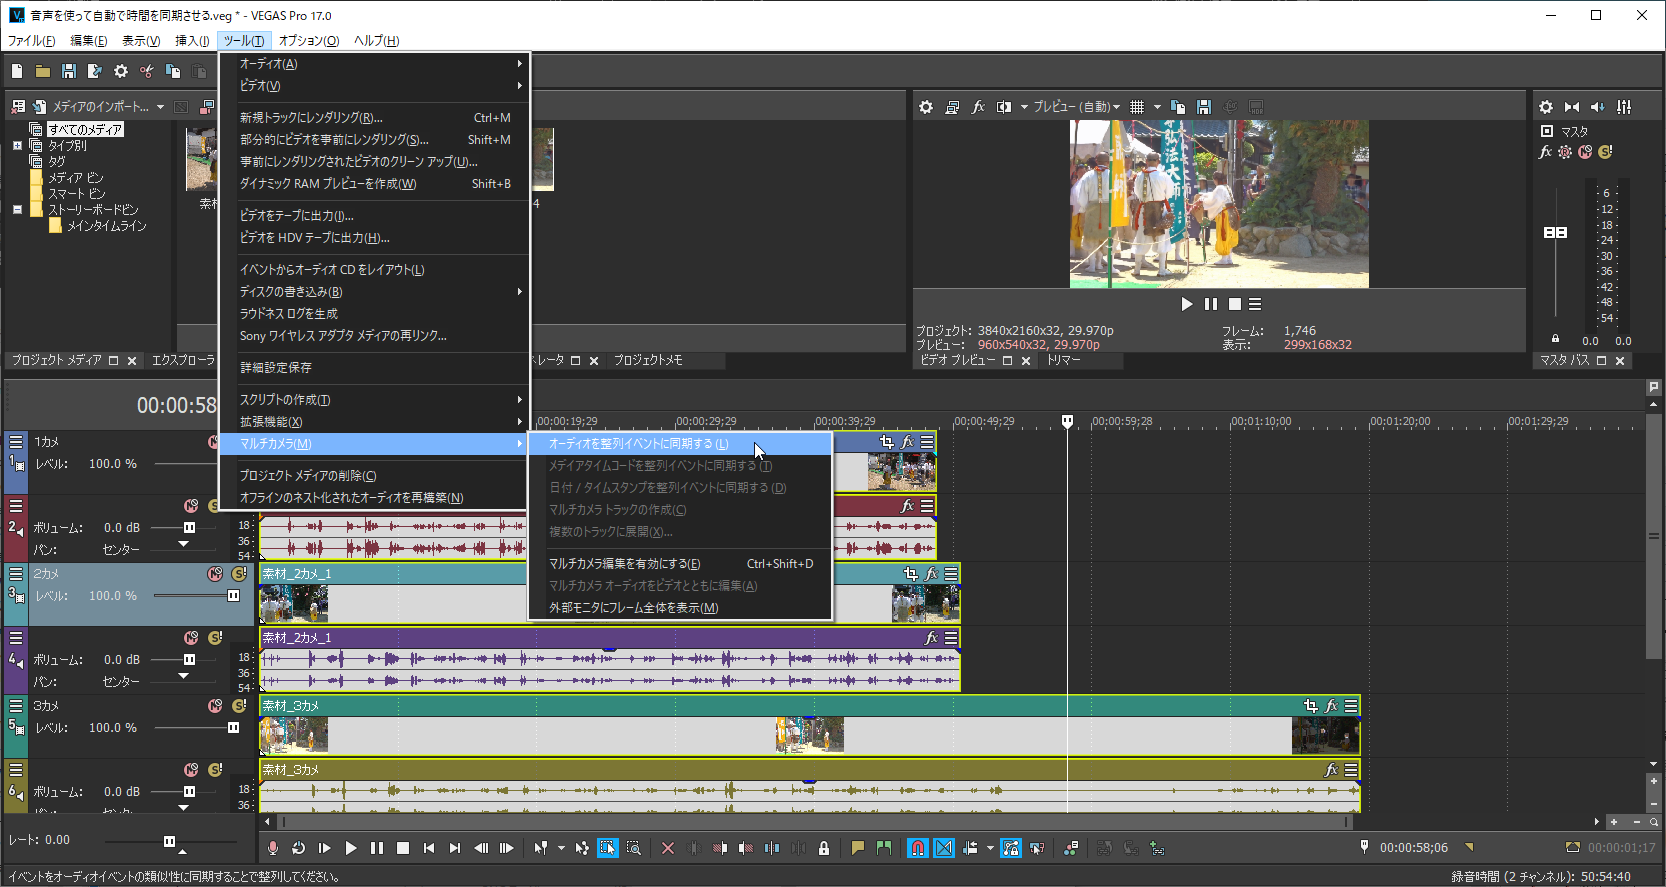Open mixing console icon in master bus

(x=1624, y=107)
